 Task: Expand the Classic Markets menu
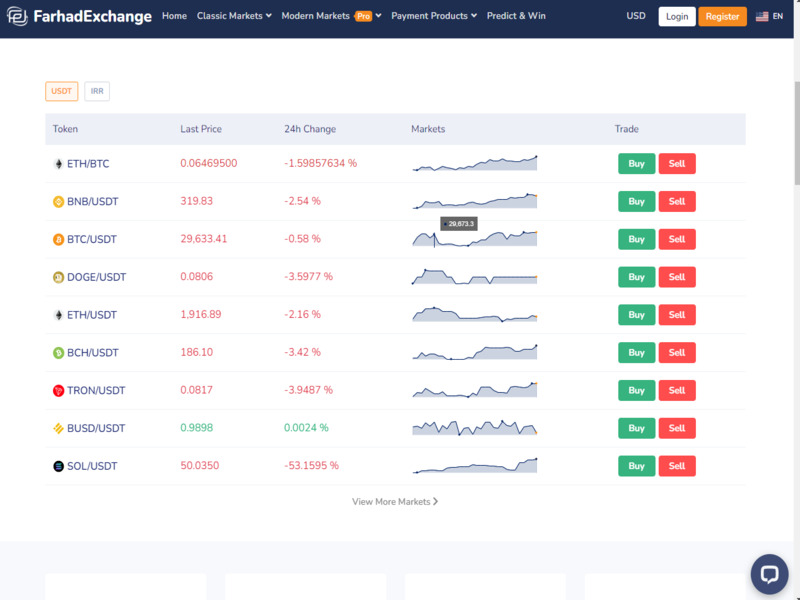234,16
